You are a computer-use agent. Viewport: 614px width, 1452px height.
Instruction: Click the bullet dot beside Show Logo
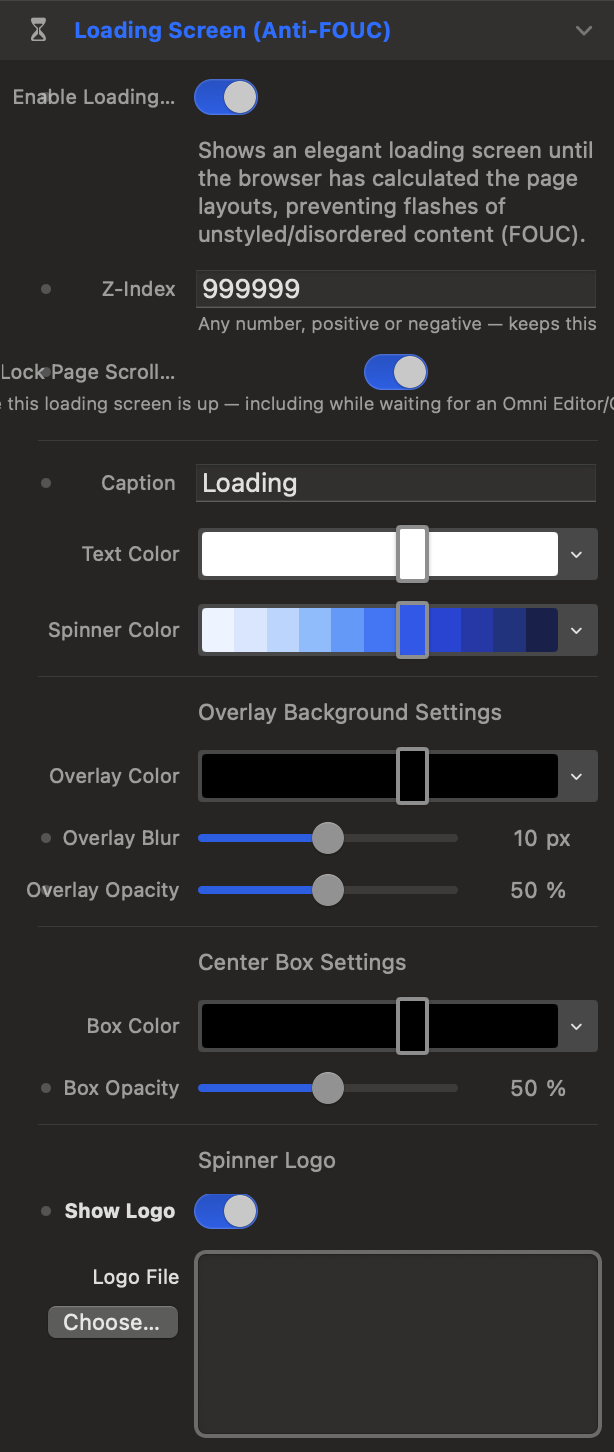46,1211
